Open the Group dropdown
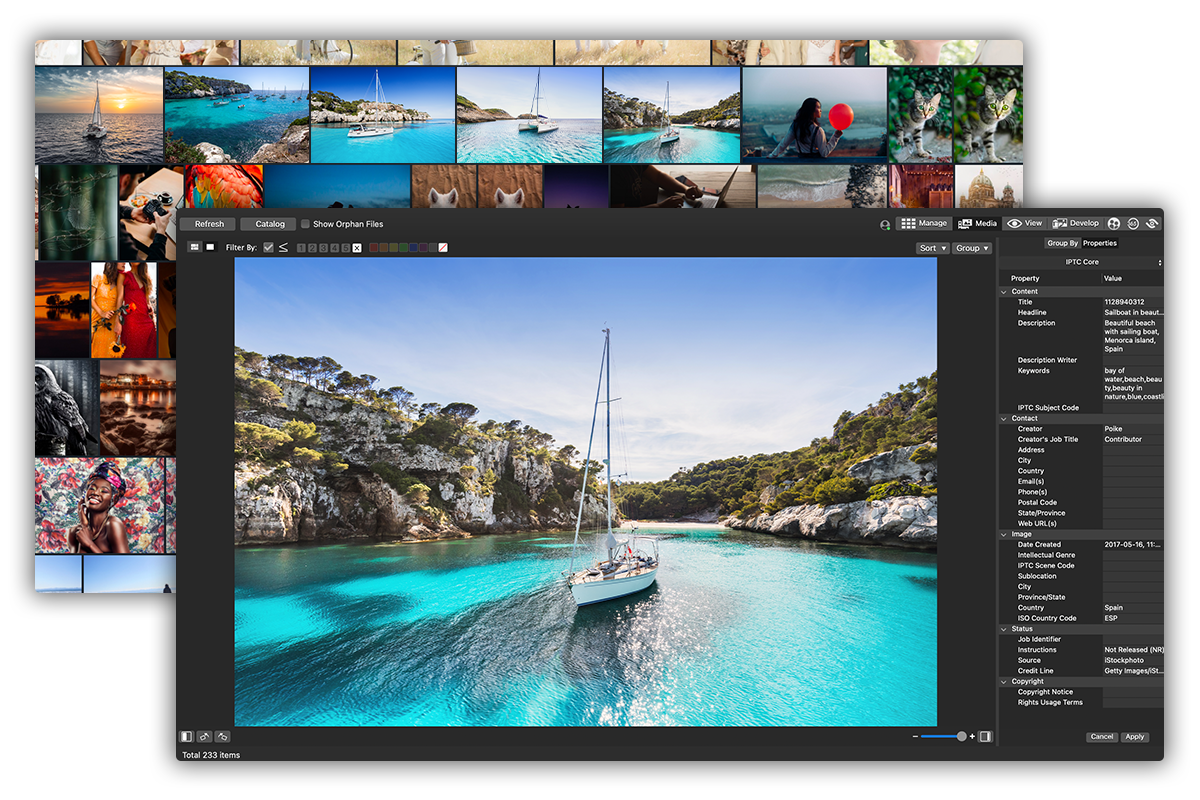The image size is (1200, 800). point(971,248)
